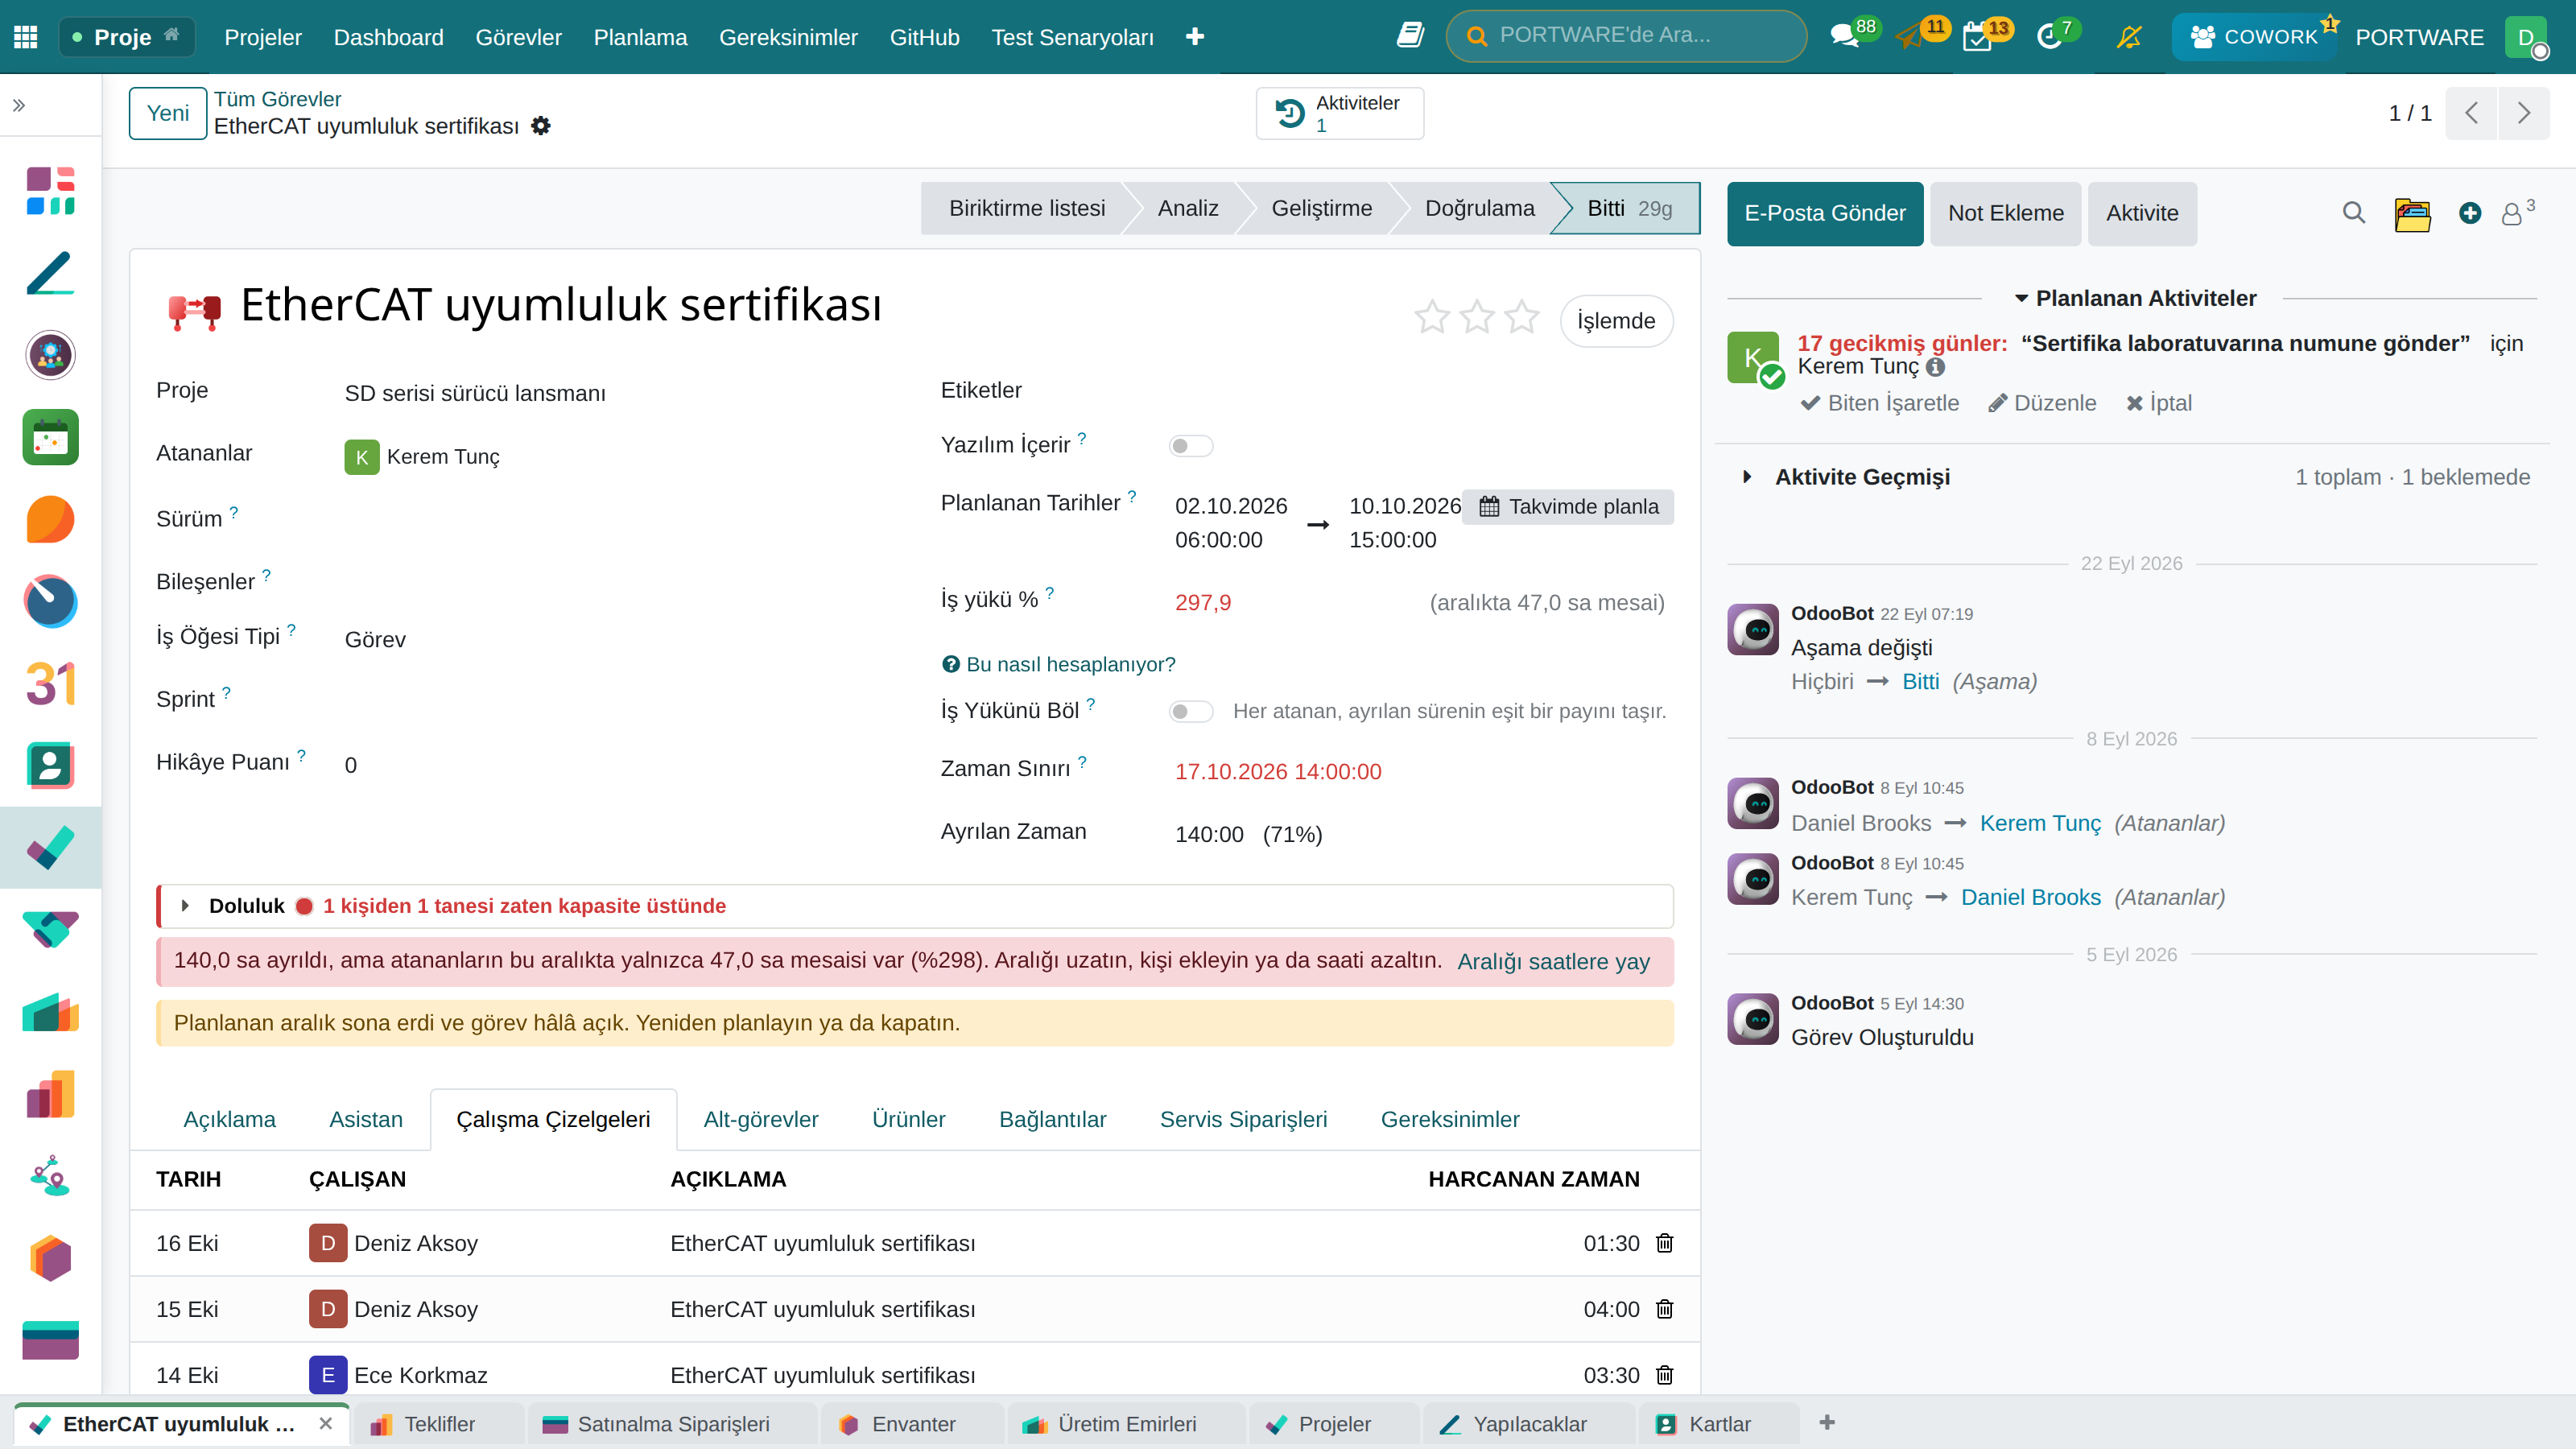Expand the left sidebar chevron

[19, 105]
